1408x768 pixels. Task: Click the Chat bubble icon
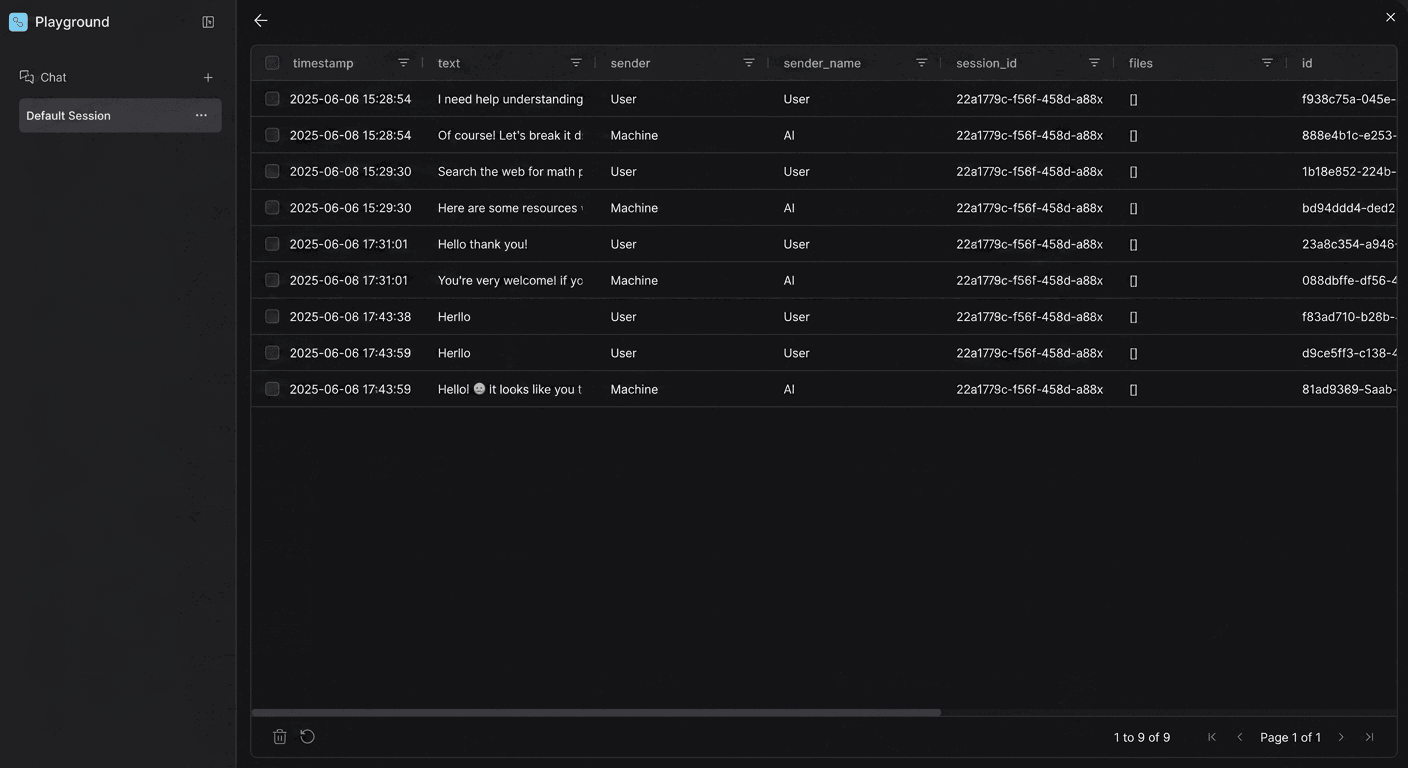point(27,77)
